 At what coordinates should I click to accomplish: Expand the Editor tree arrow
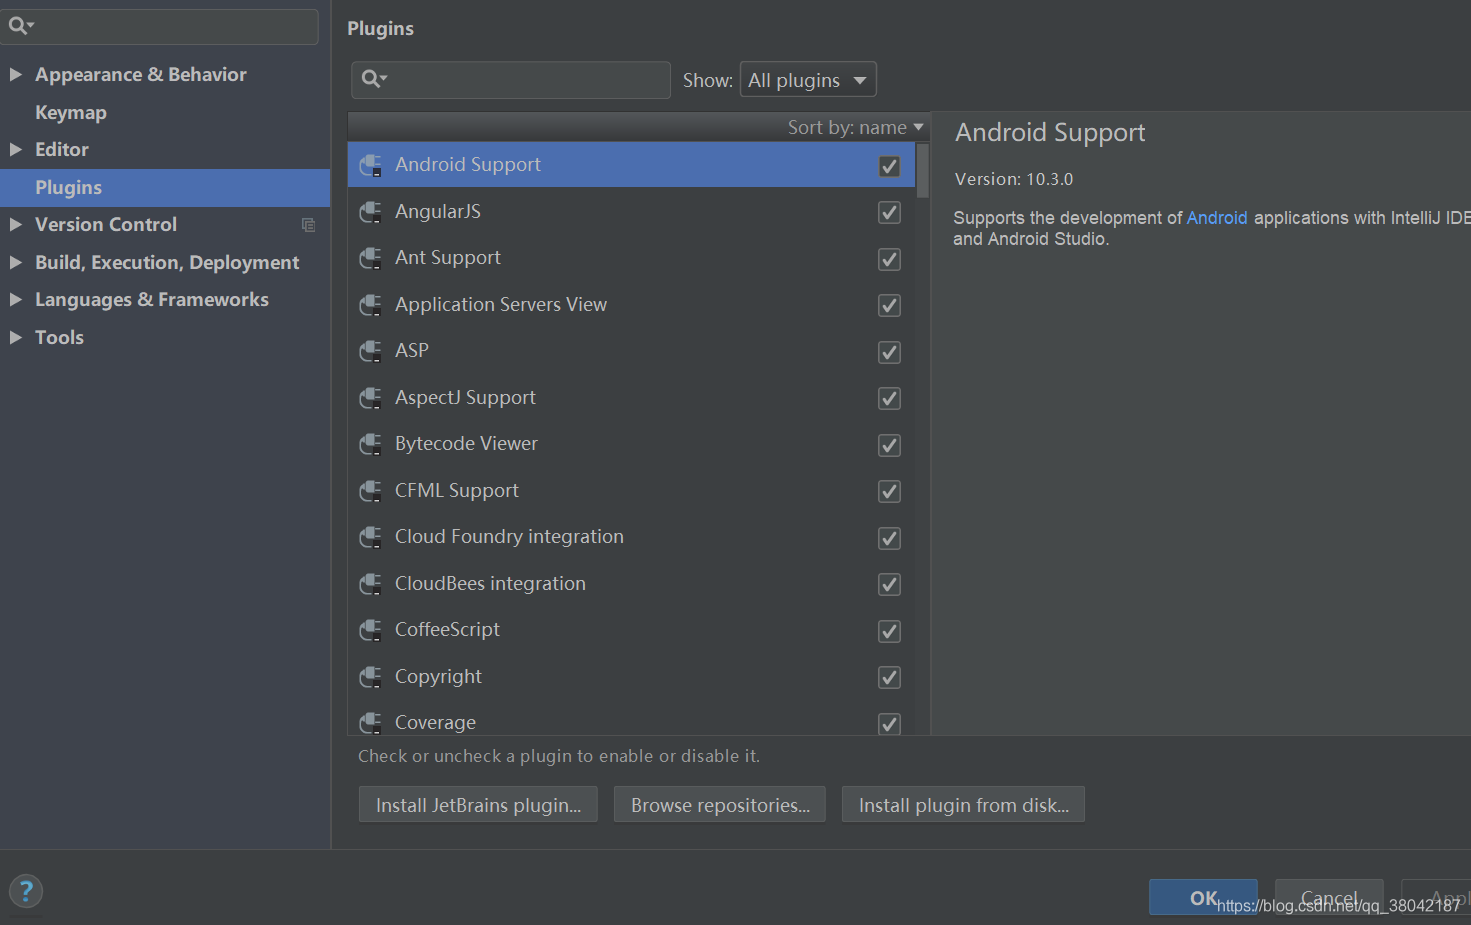click(x=16, y=149)
